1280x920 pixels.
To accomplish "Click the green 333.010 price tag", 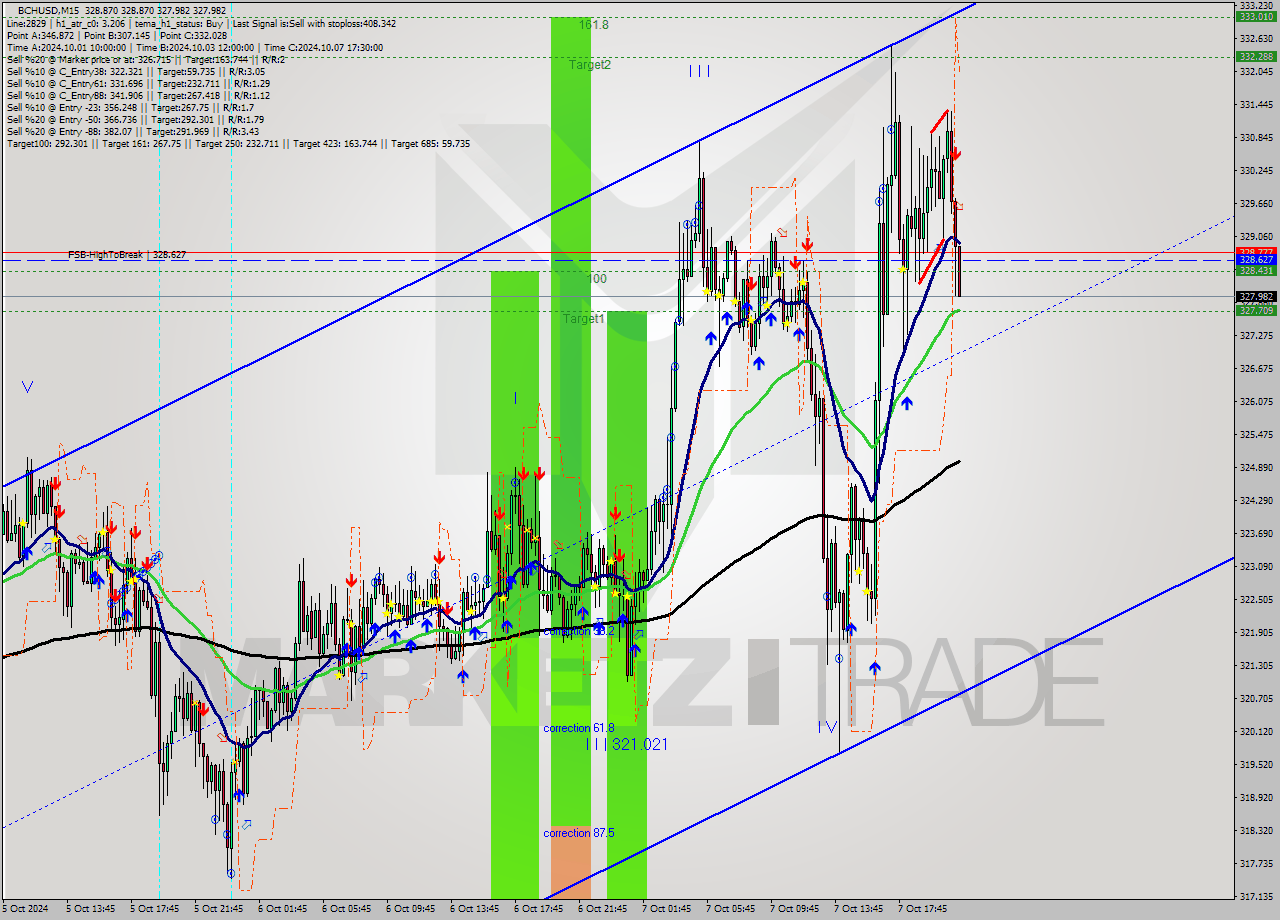I will coord(1257,16).
